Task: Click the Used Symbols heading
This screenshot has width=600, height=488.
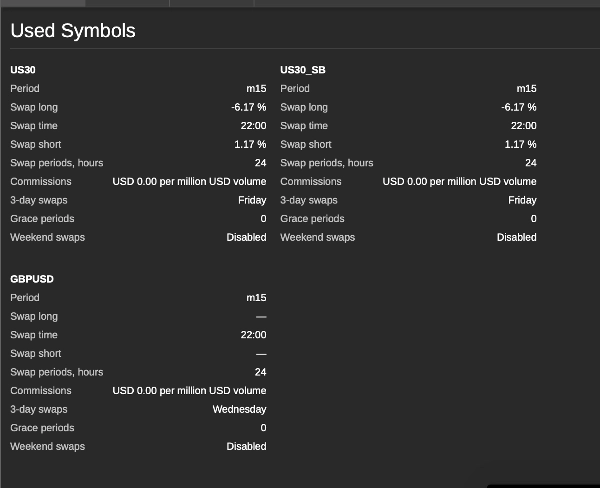Action: (x=73, y=31)
